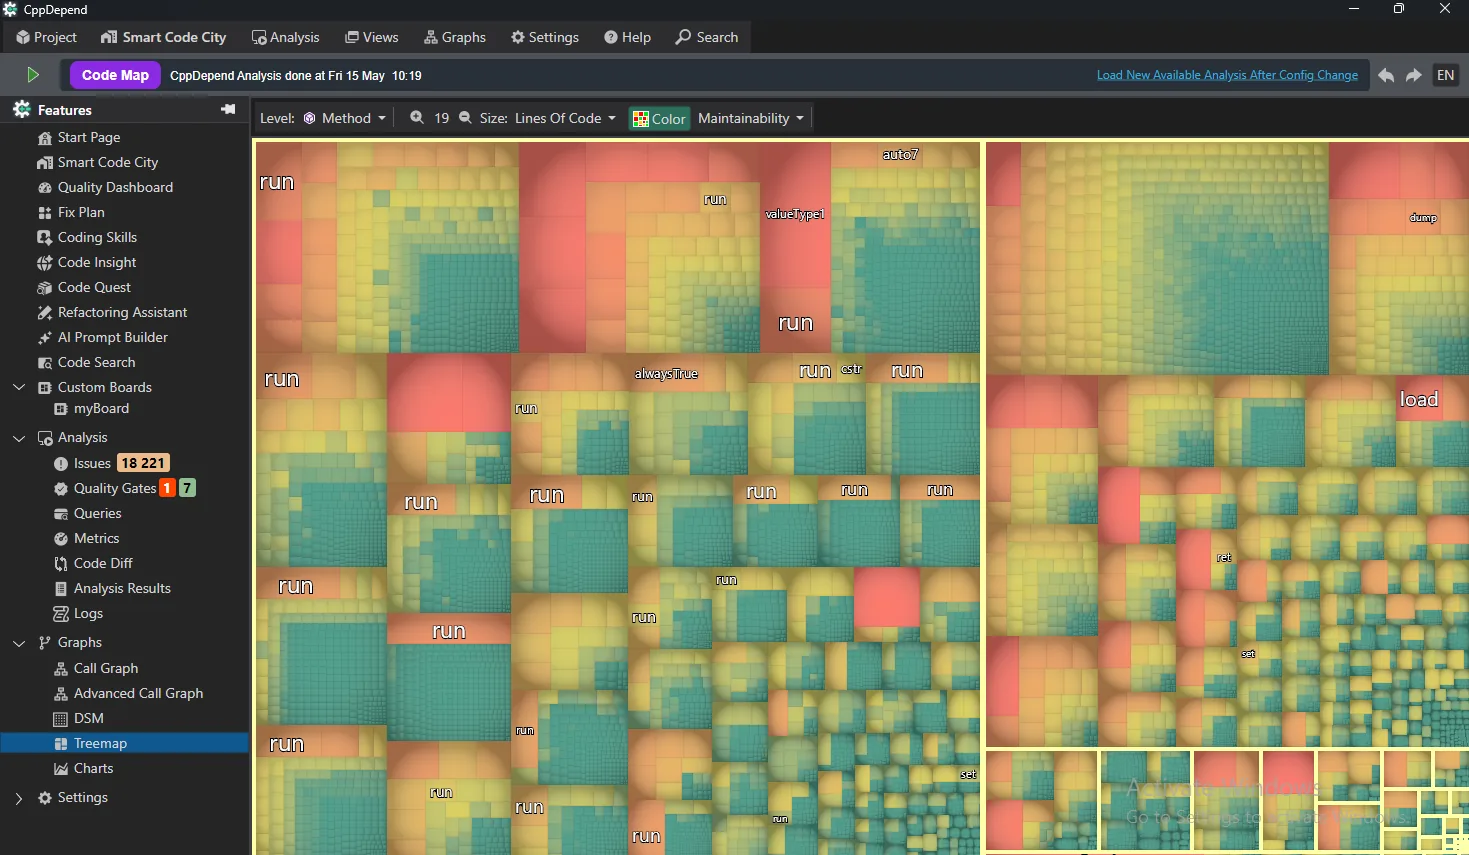Click the navigate forward arrow icon
Image resolution: width=1469 pixels, height=855 pixels.
click(1414, 76)
